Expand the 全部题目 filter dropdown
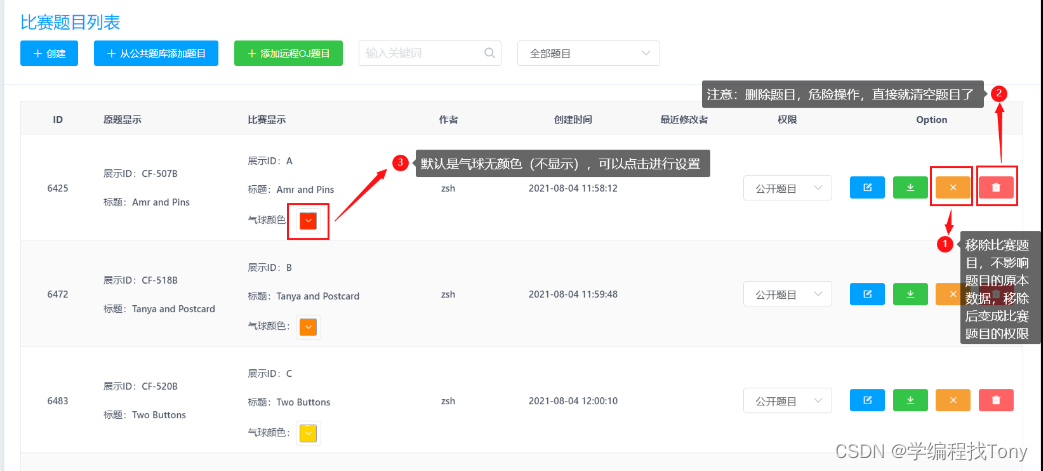This screenshot has width=1043, height=471. click(588, 53)
